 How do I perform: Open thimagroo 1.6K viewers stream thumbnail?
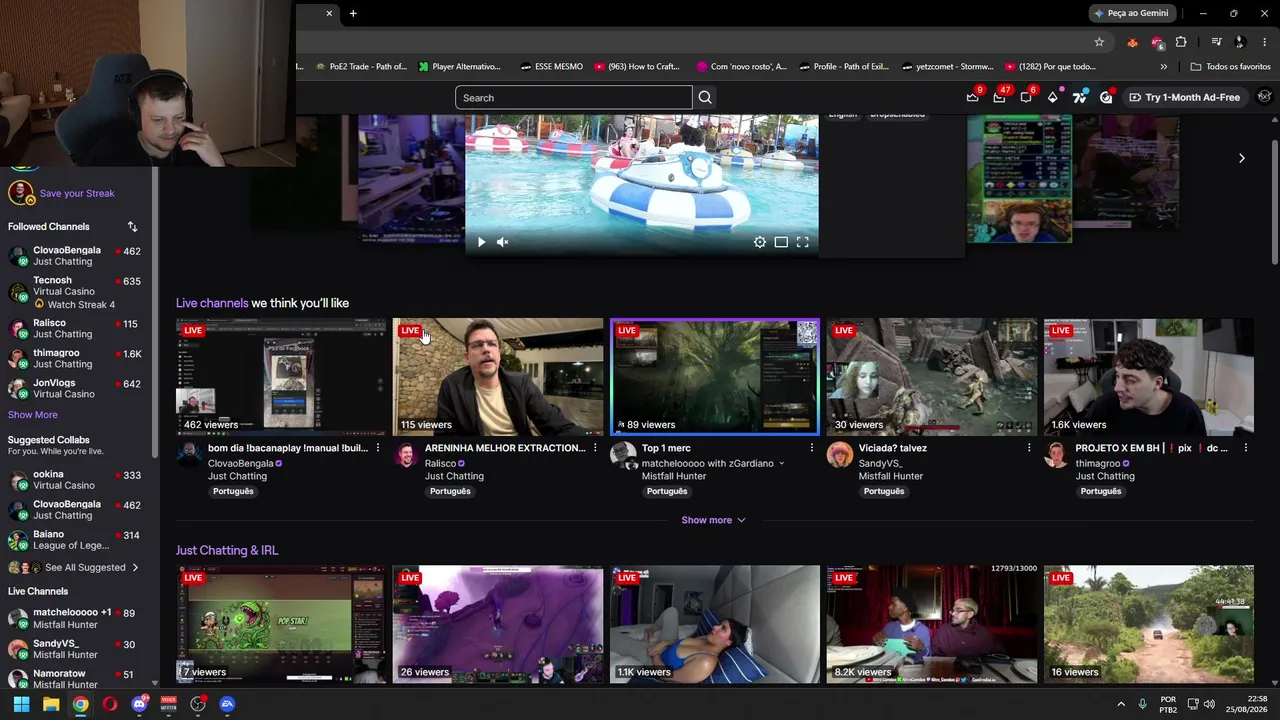click(1148, 377)
